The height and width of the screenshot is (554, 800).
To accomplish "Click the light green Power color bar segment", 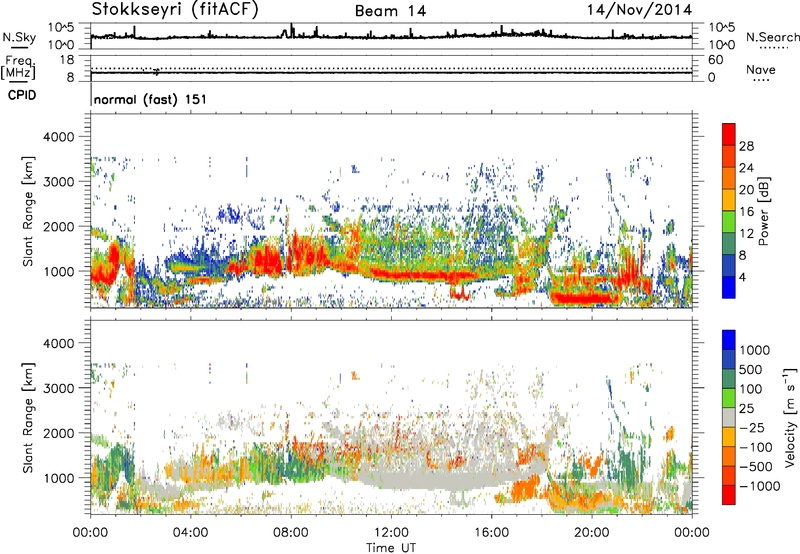I will [729, 222].
